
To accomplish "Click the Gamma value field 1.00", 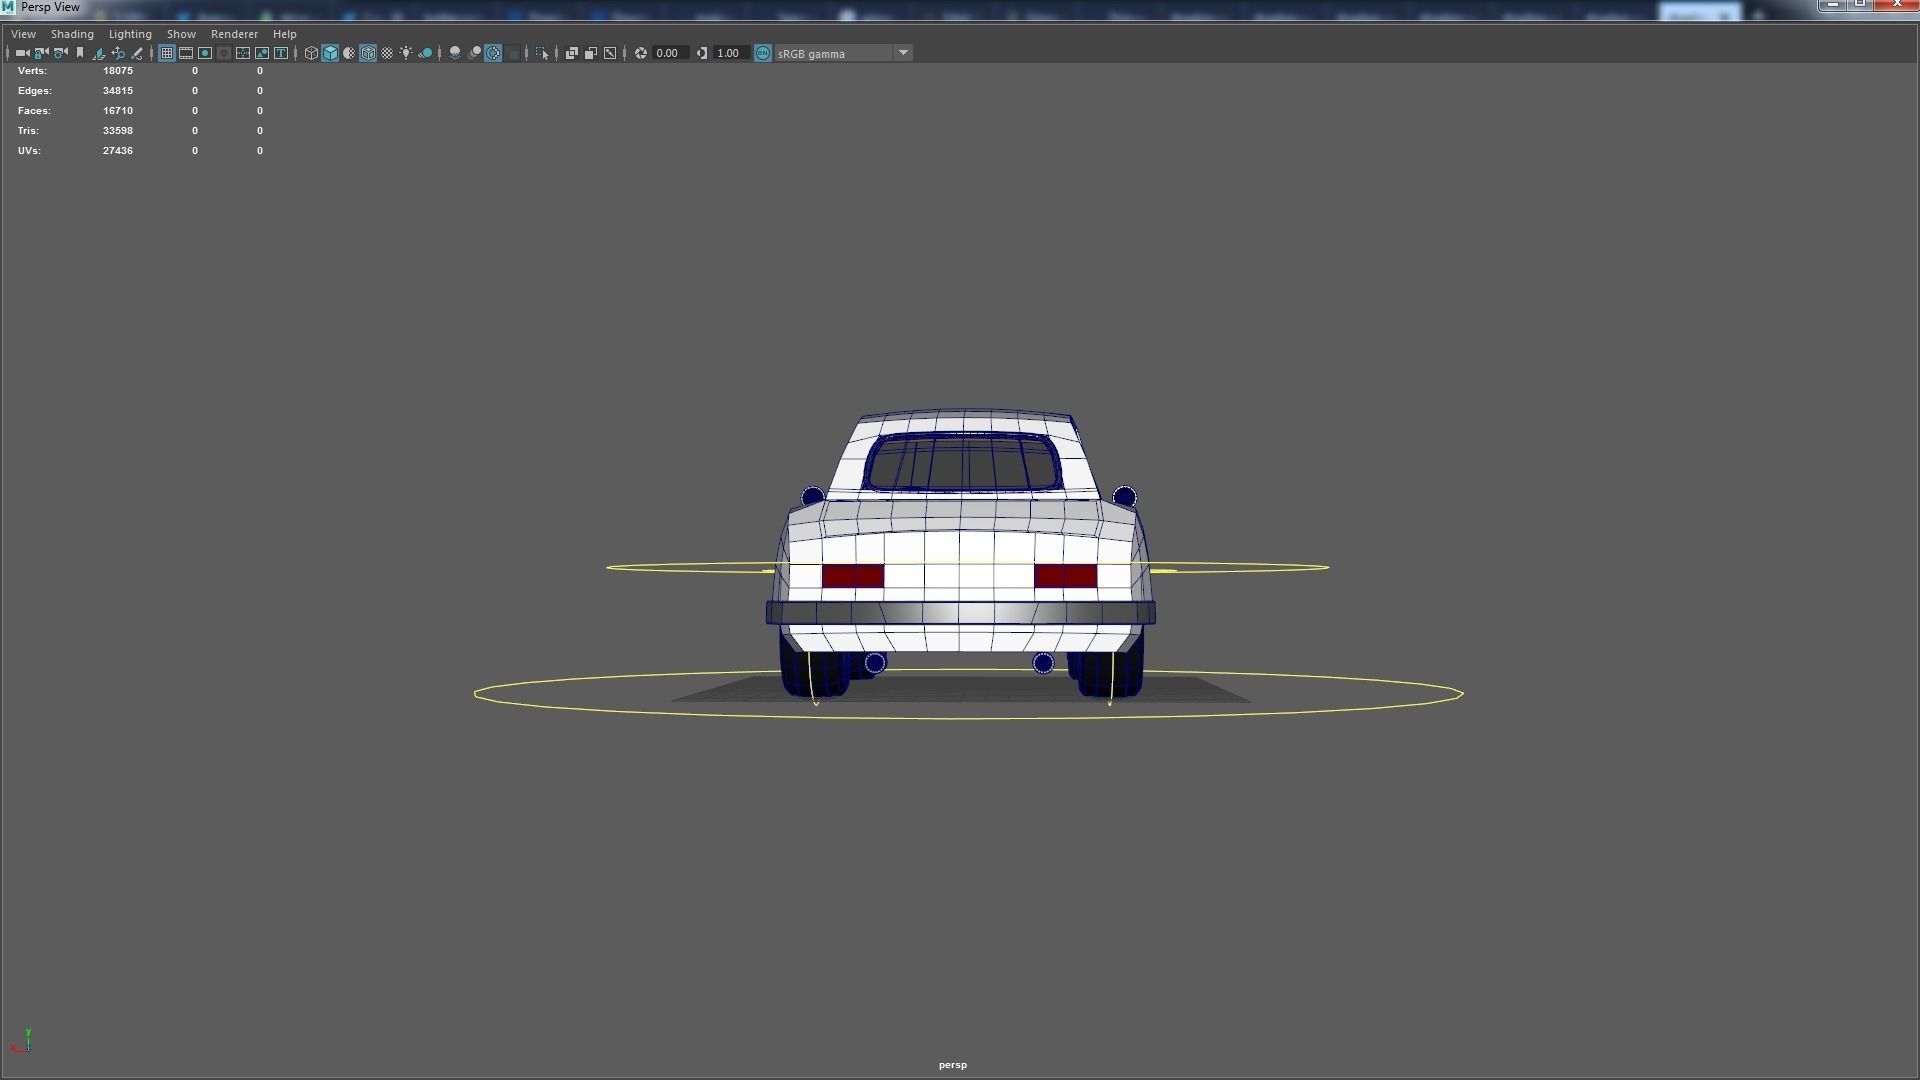I will 729,53.
